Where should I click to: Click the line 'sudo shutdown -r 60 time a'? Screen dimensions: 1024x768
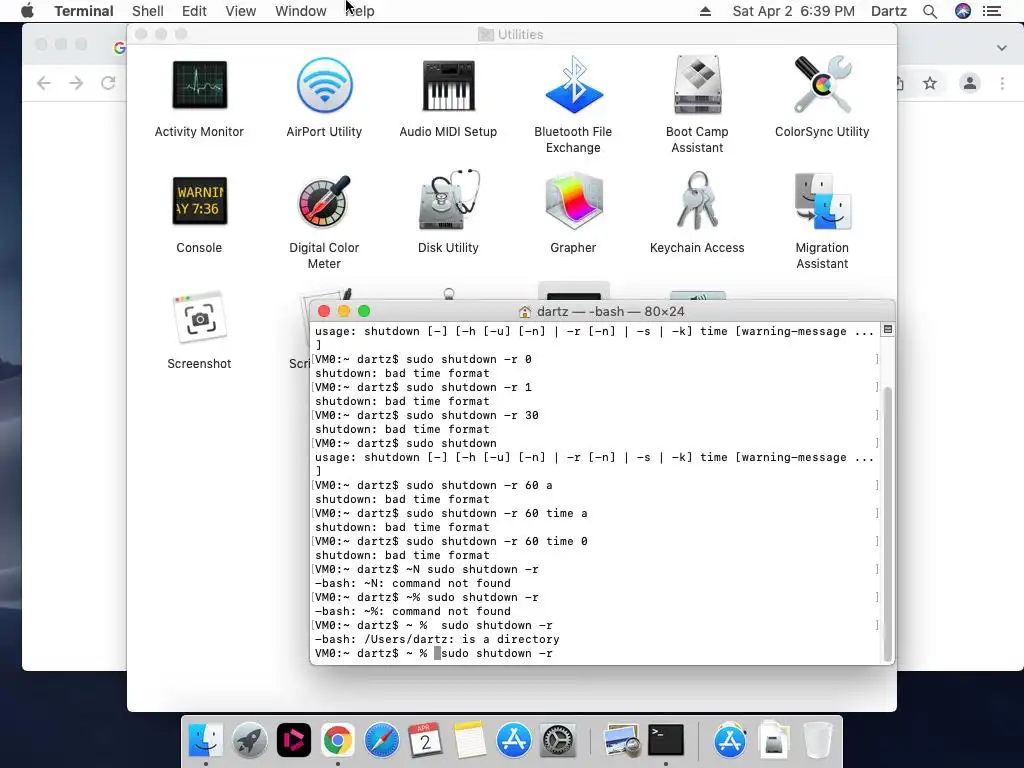(496, 513)
